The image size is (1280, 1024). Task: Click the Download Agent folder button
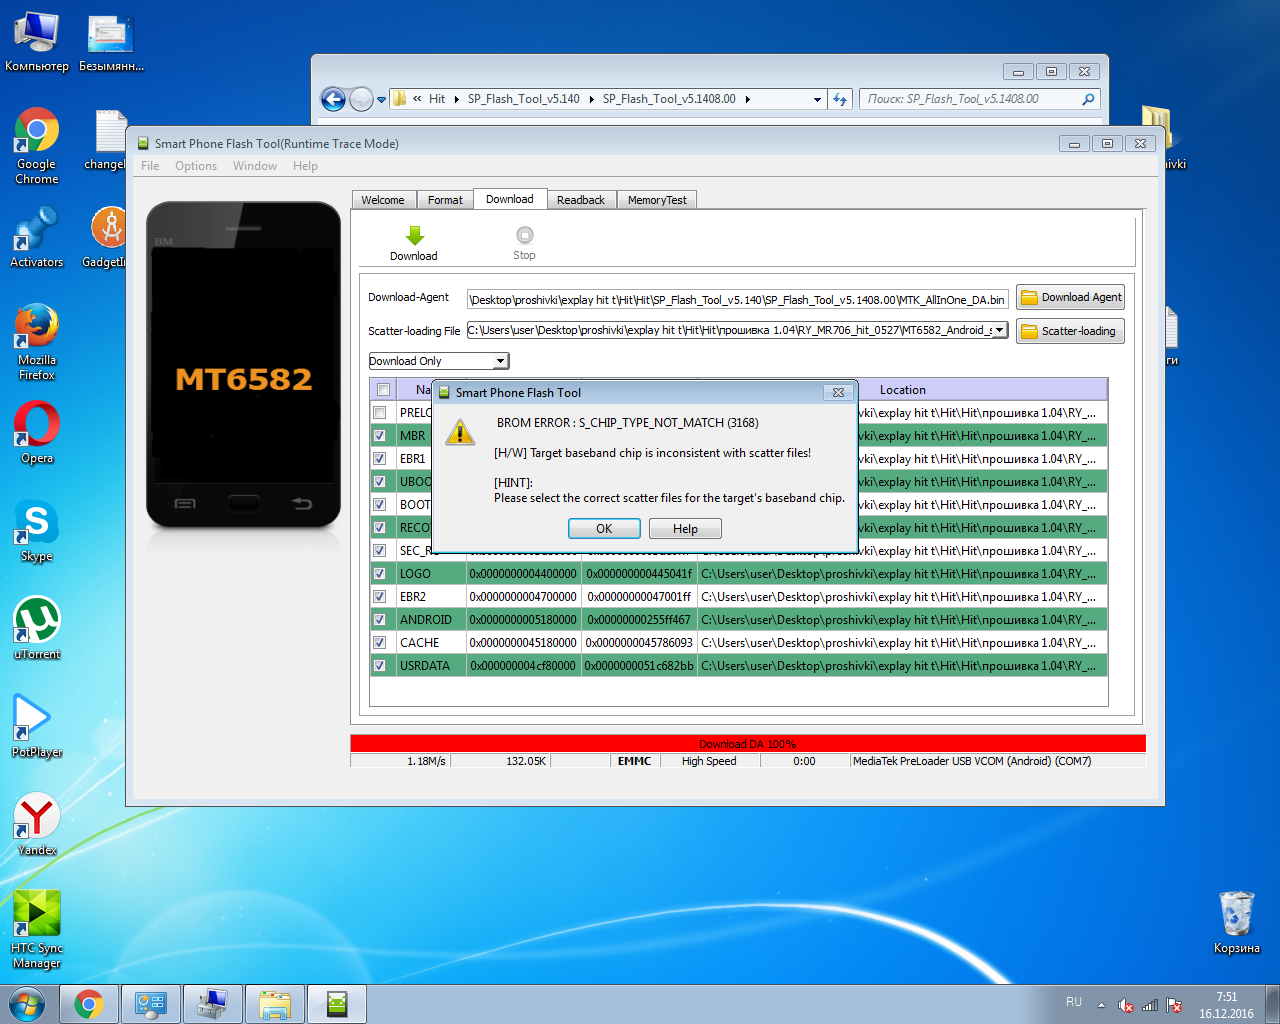coord(1070,297)
